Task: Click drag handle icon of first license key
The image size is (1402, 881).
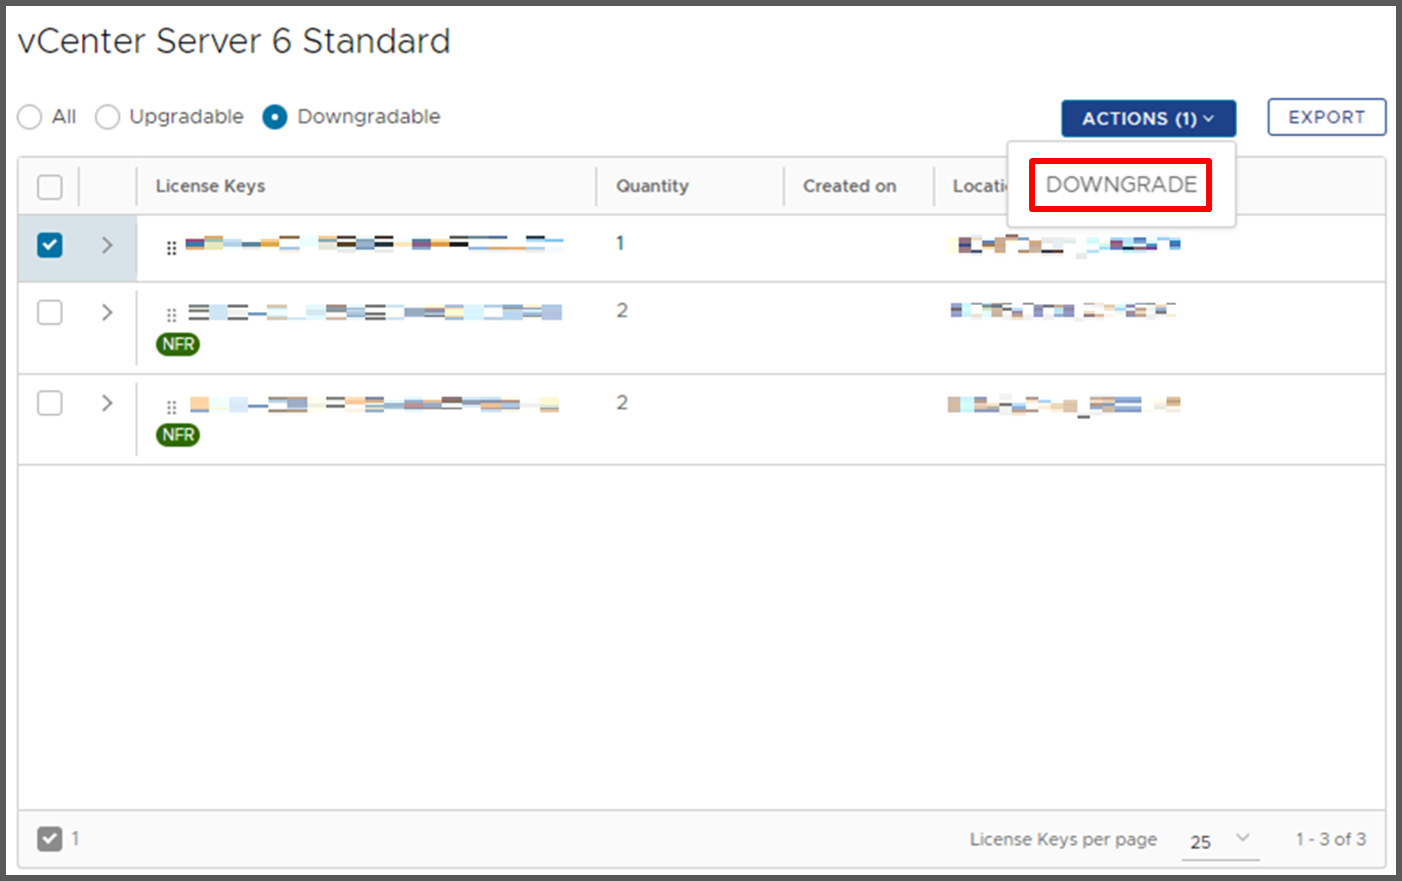Action: coord(171,247)
